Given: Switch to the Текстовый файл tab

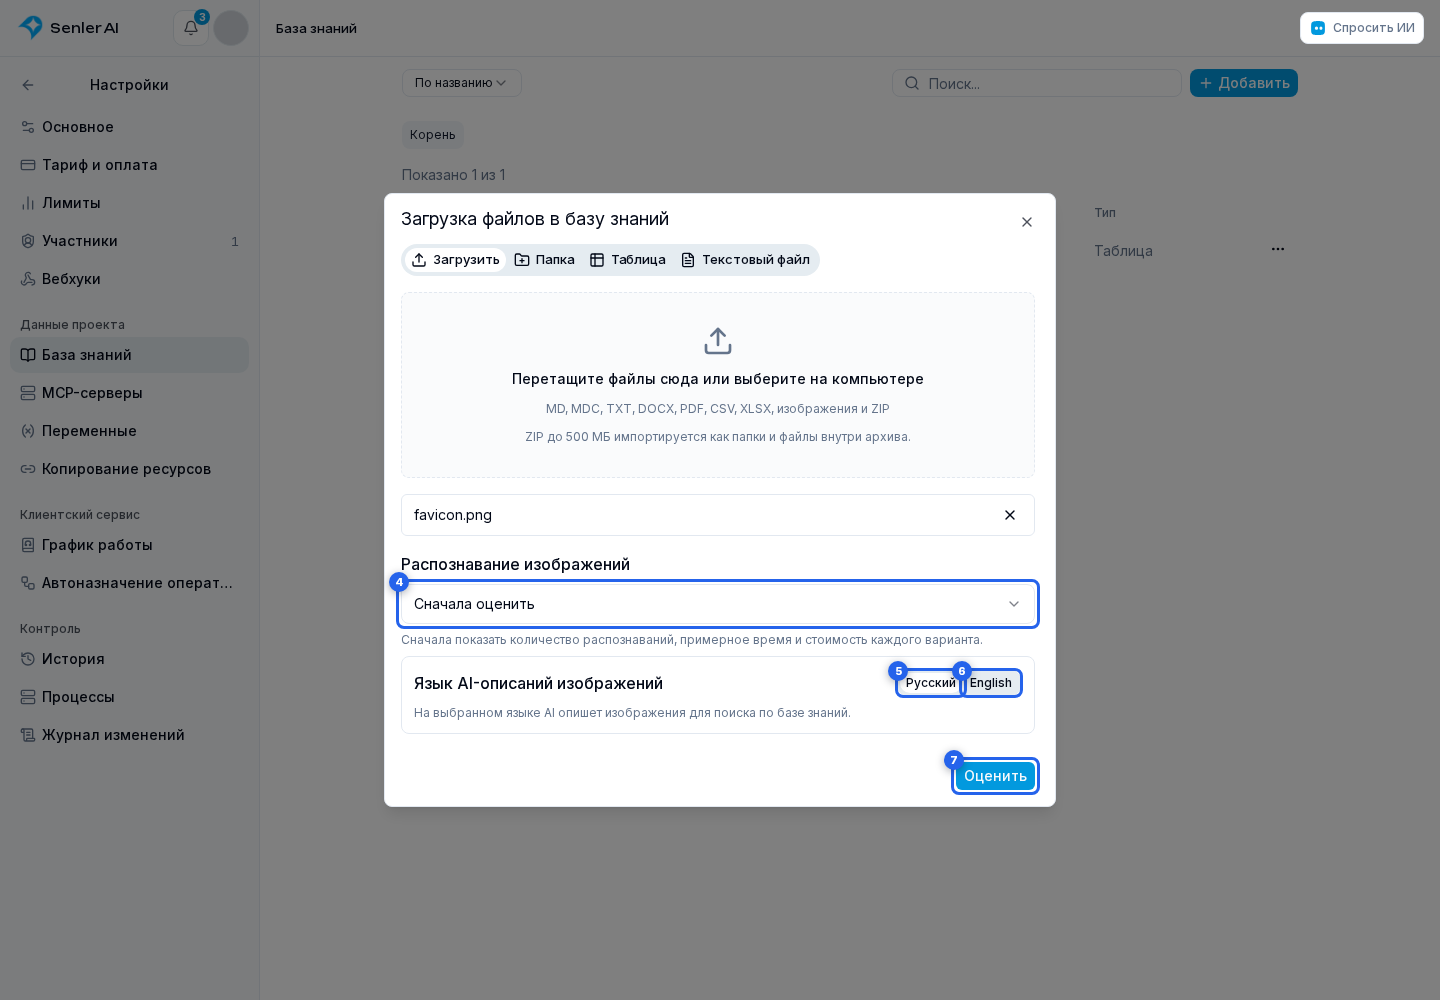Looking at the screenshot, I should 746,260.
